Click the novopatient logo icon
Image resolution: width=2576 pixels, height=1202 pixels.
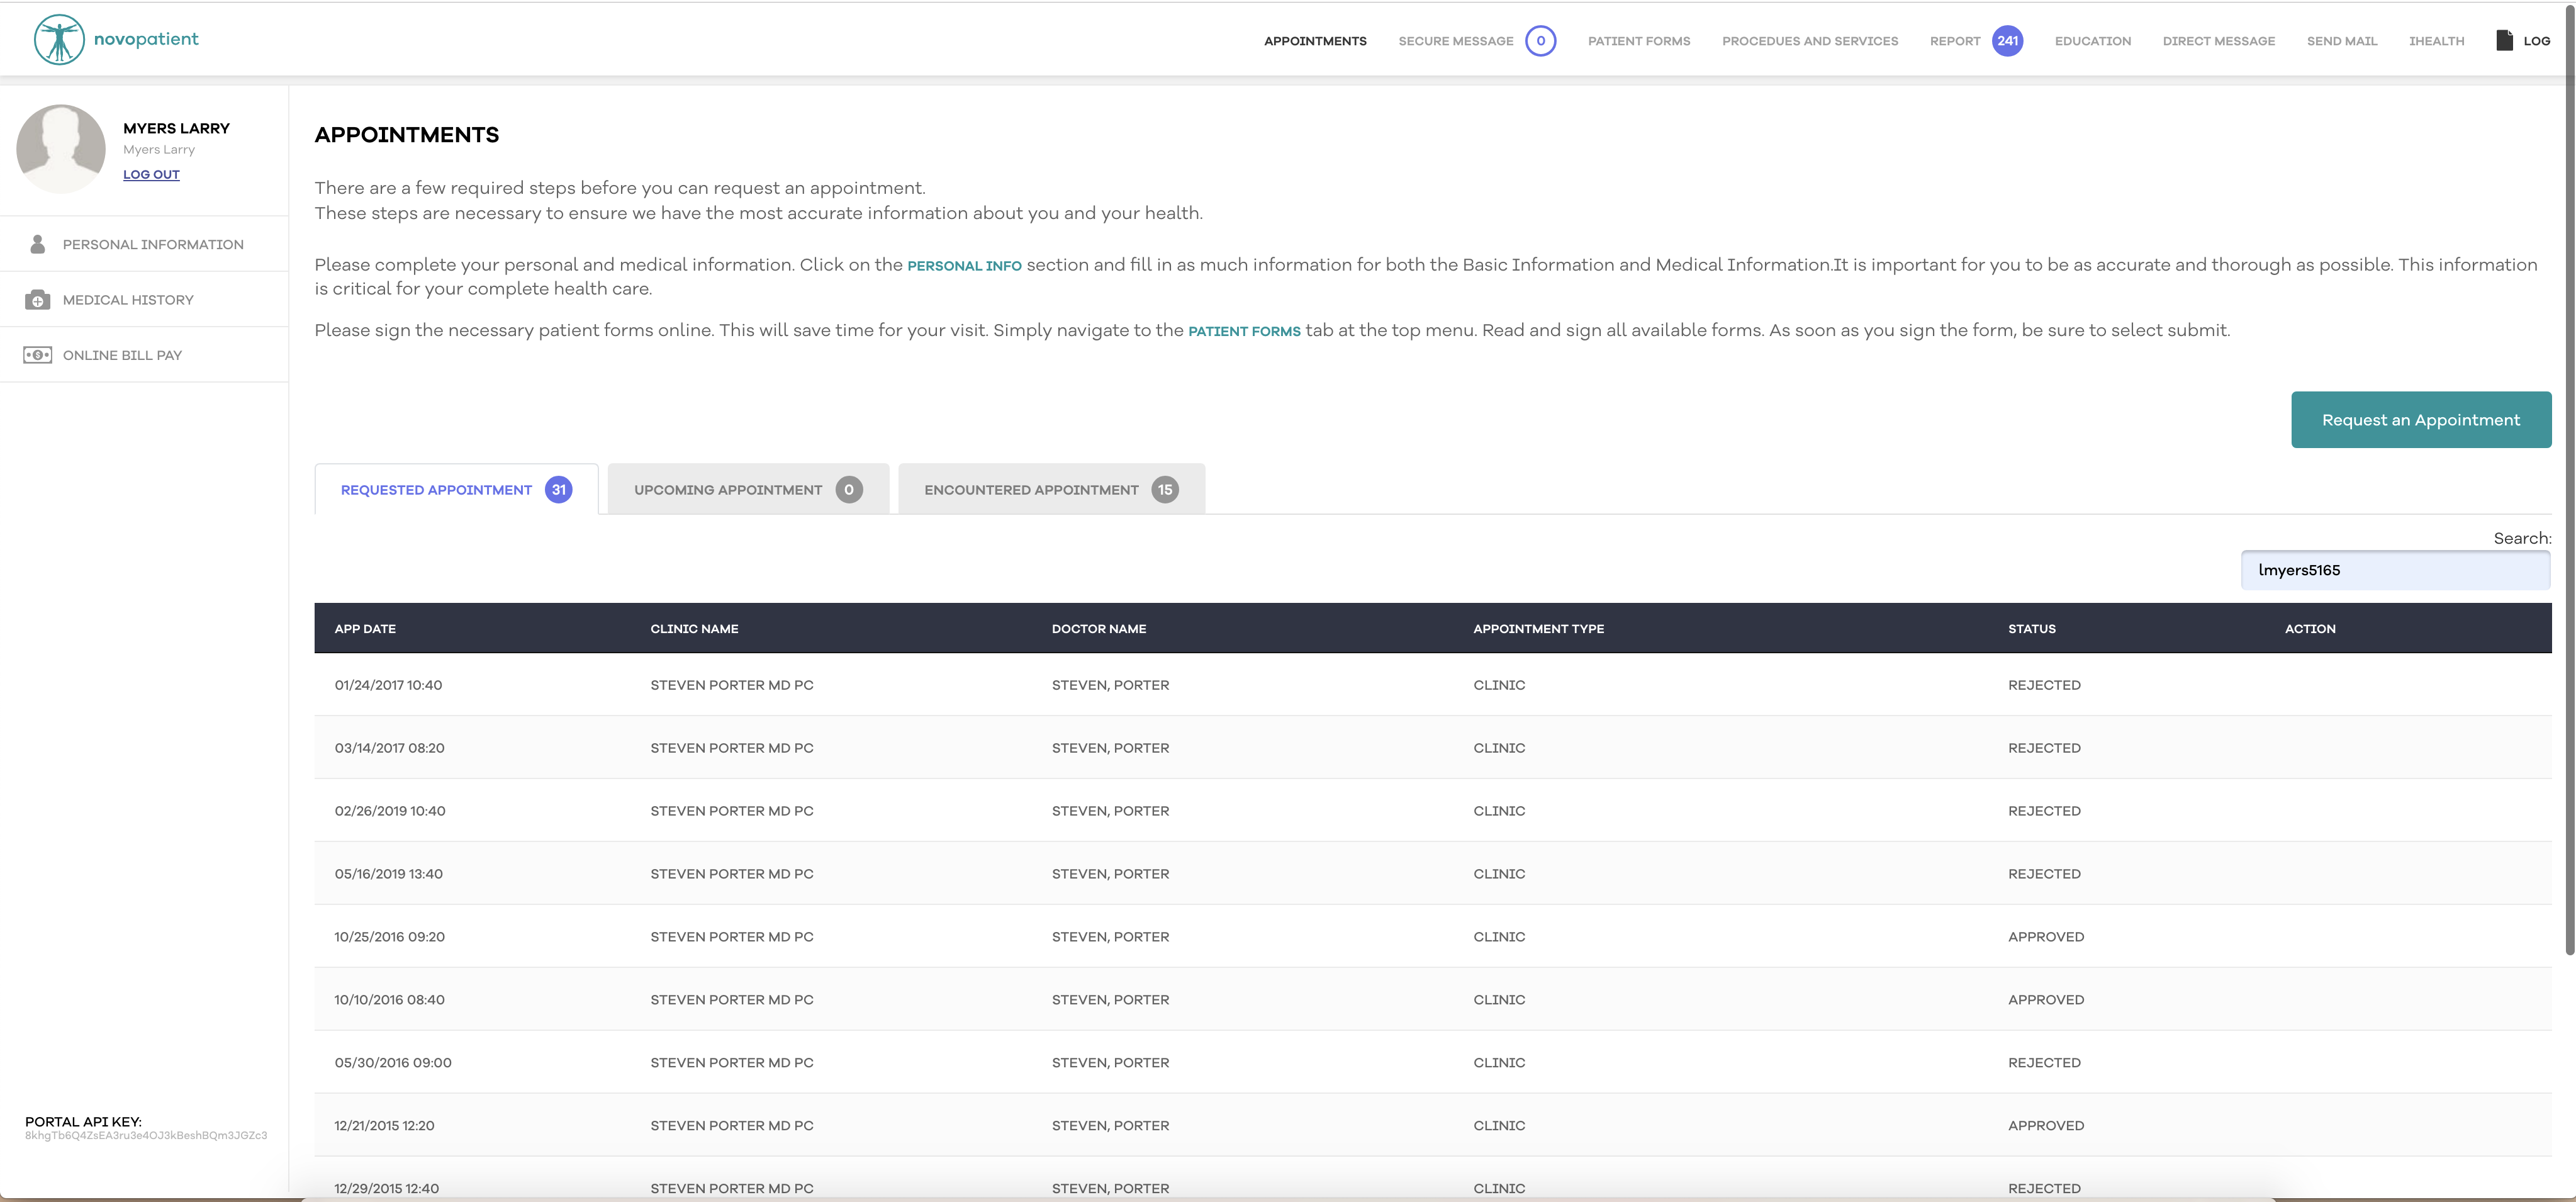point(59,40)
